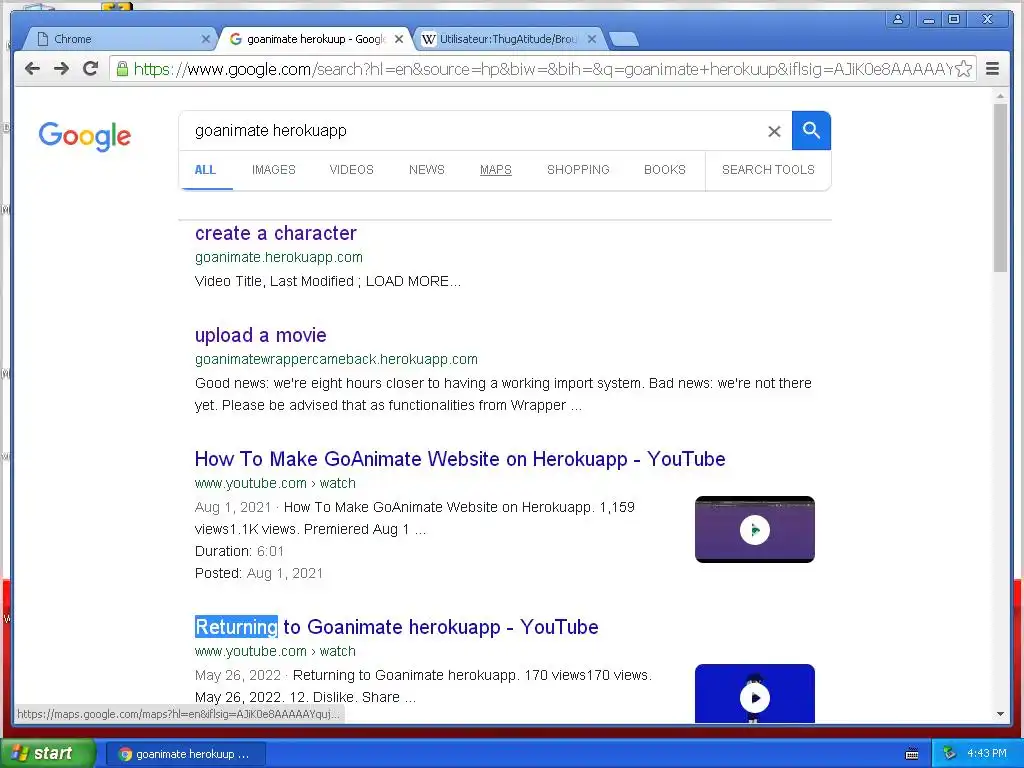Open 'How To Make GoAnimate Website on Herokuapp' link
The image size is (1024, 768).
460,459
